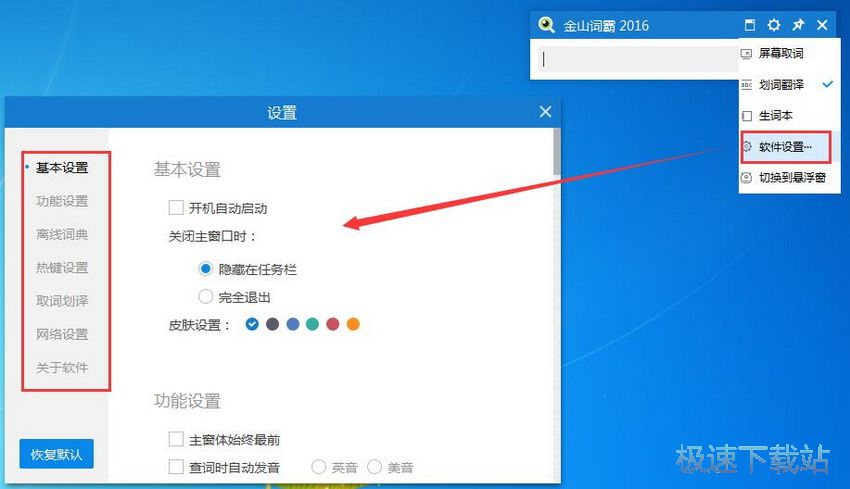This screenshot has width=850, height=489.
Task: Enable the 查词时自动发音 checkbox
Action: 176,467
